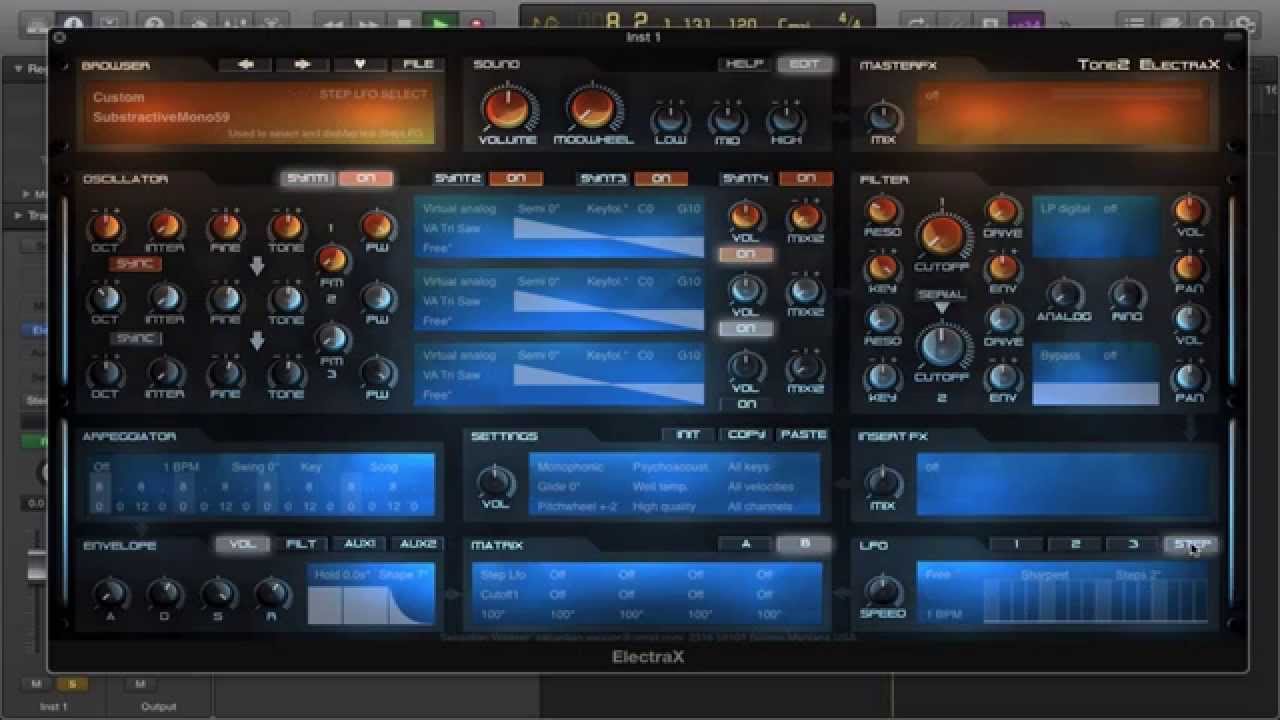The width and height of the screenshot is (1280, 720).
Task: Click COPY in Settings section
Action: 746,434
